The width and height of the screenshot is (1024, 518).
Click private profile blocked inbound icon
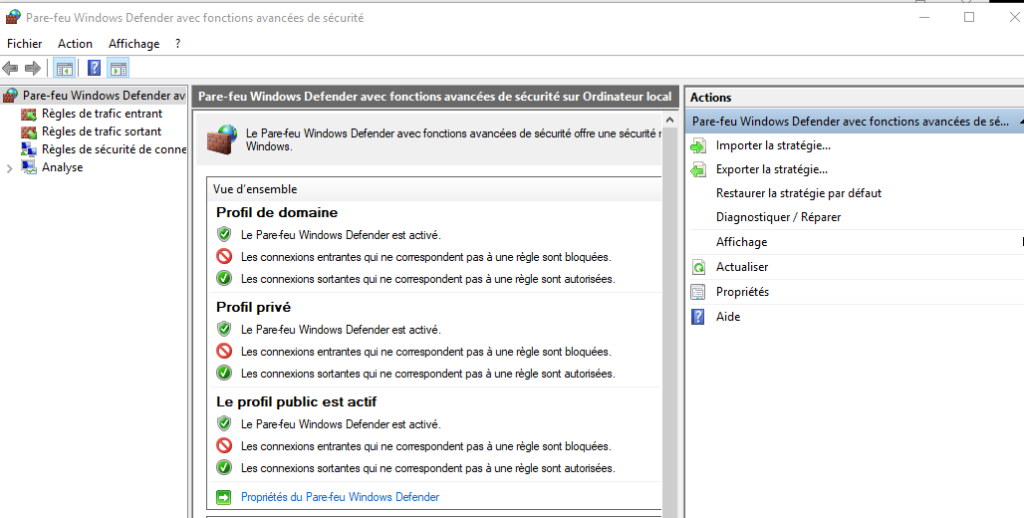click(224, 351)
